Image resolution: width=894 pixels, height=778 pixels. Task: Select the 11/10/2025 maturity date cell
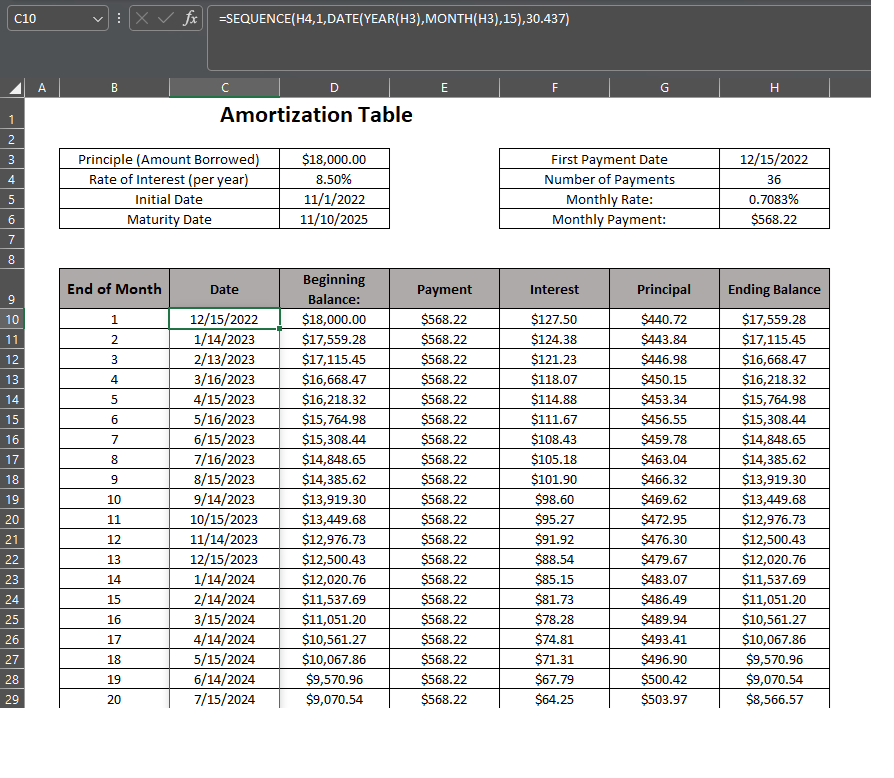(334, 219)
